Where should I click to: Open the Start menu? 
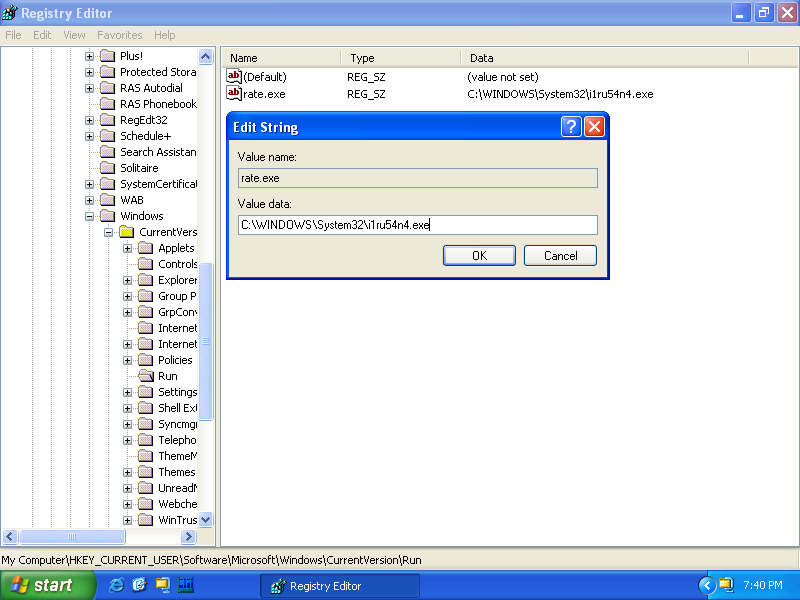47,585
